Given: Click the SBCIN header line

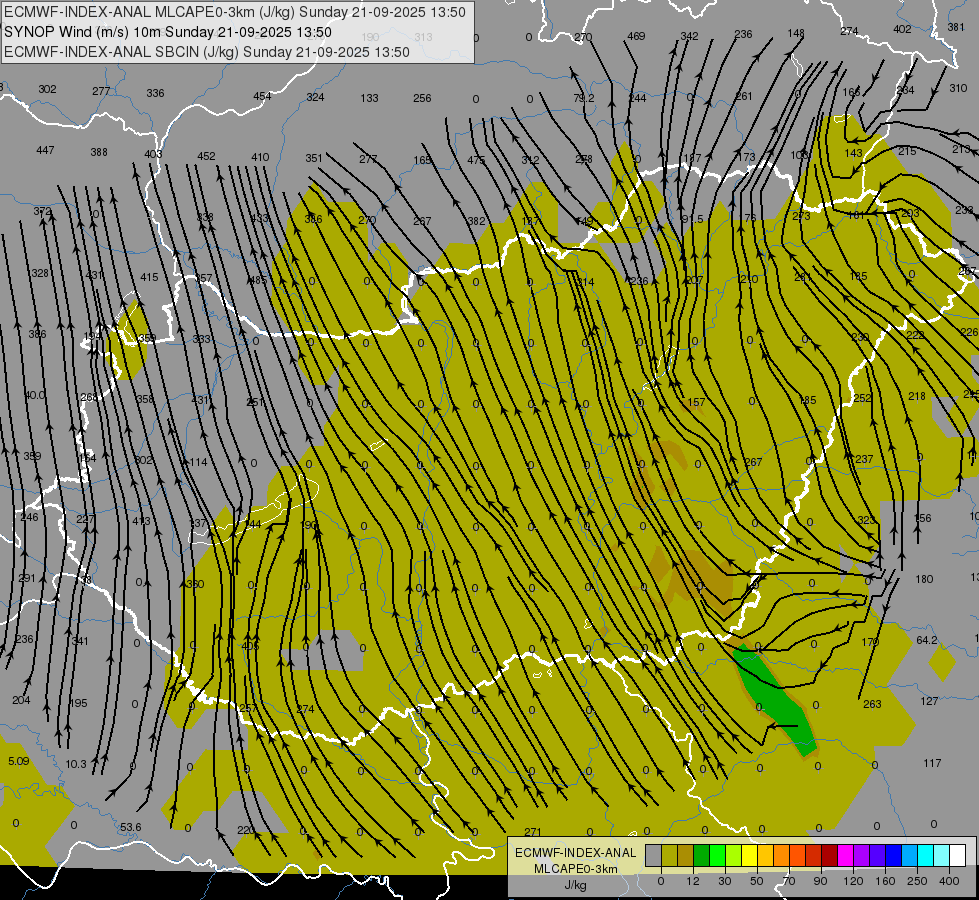Looking at the screenshot, I should point(207,52).
